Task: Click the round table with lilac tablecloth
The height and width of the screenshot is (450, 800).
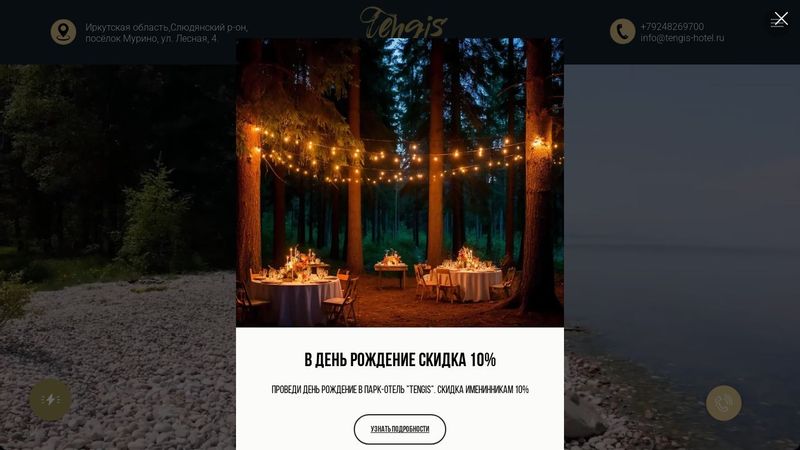Action: 296,298
